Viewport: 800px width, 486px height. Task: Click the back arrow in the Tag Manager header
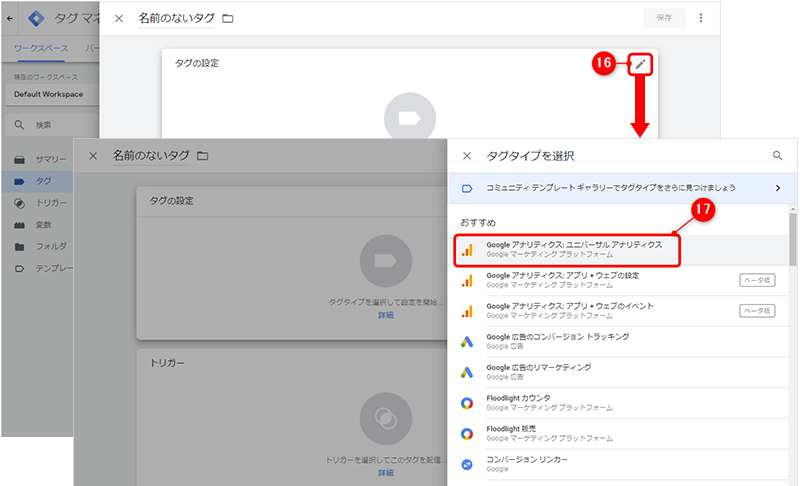[10, 18]
